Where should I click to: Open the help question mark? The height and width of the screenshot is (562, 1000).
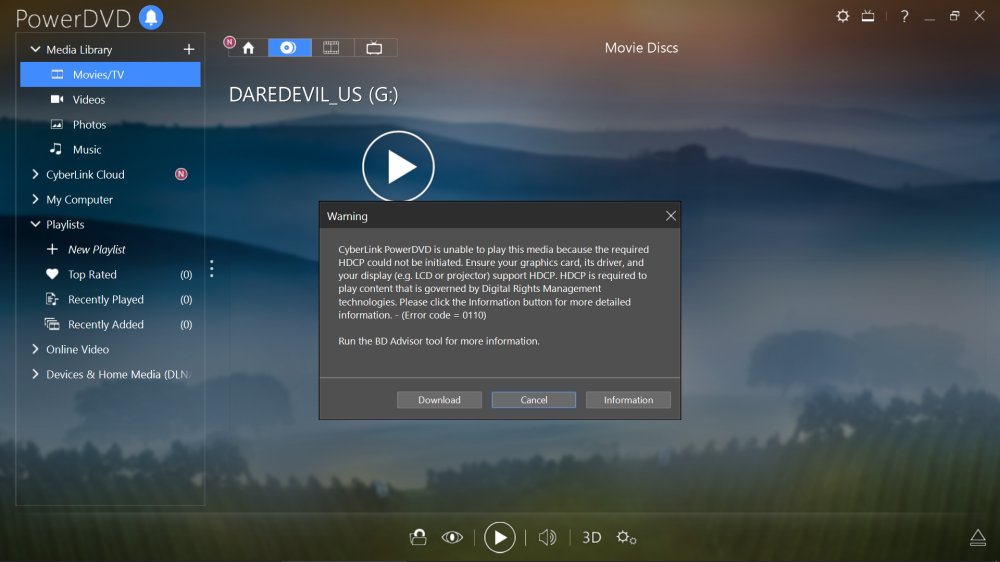coord(904,16)
